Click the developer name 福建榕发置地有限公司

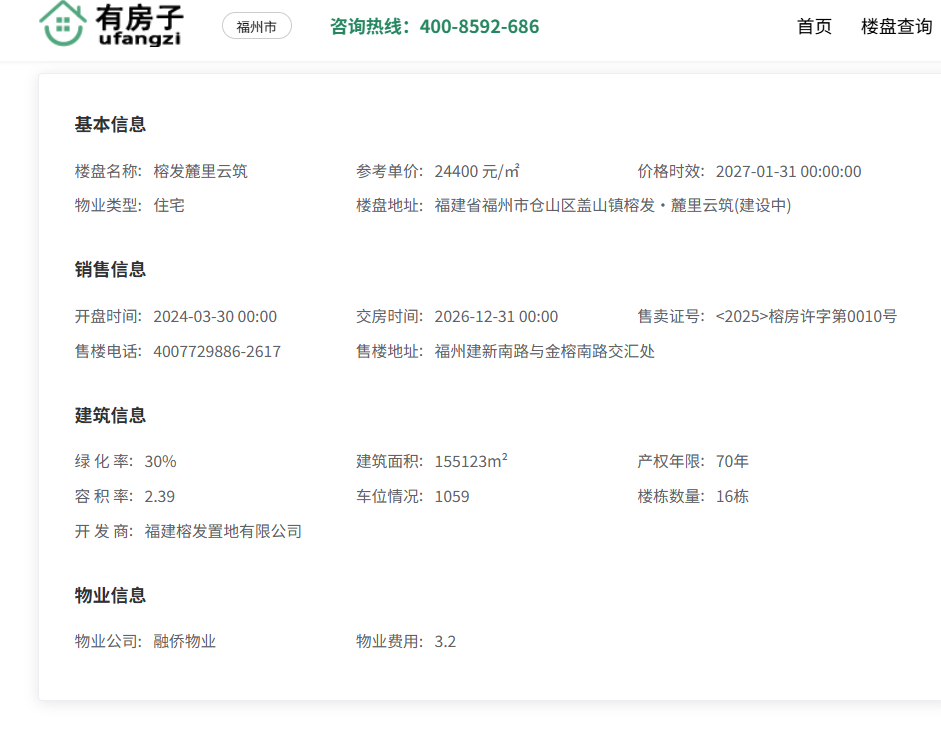click(x=223, y=532)
